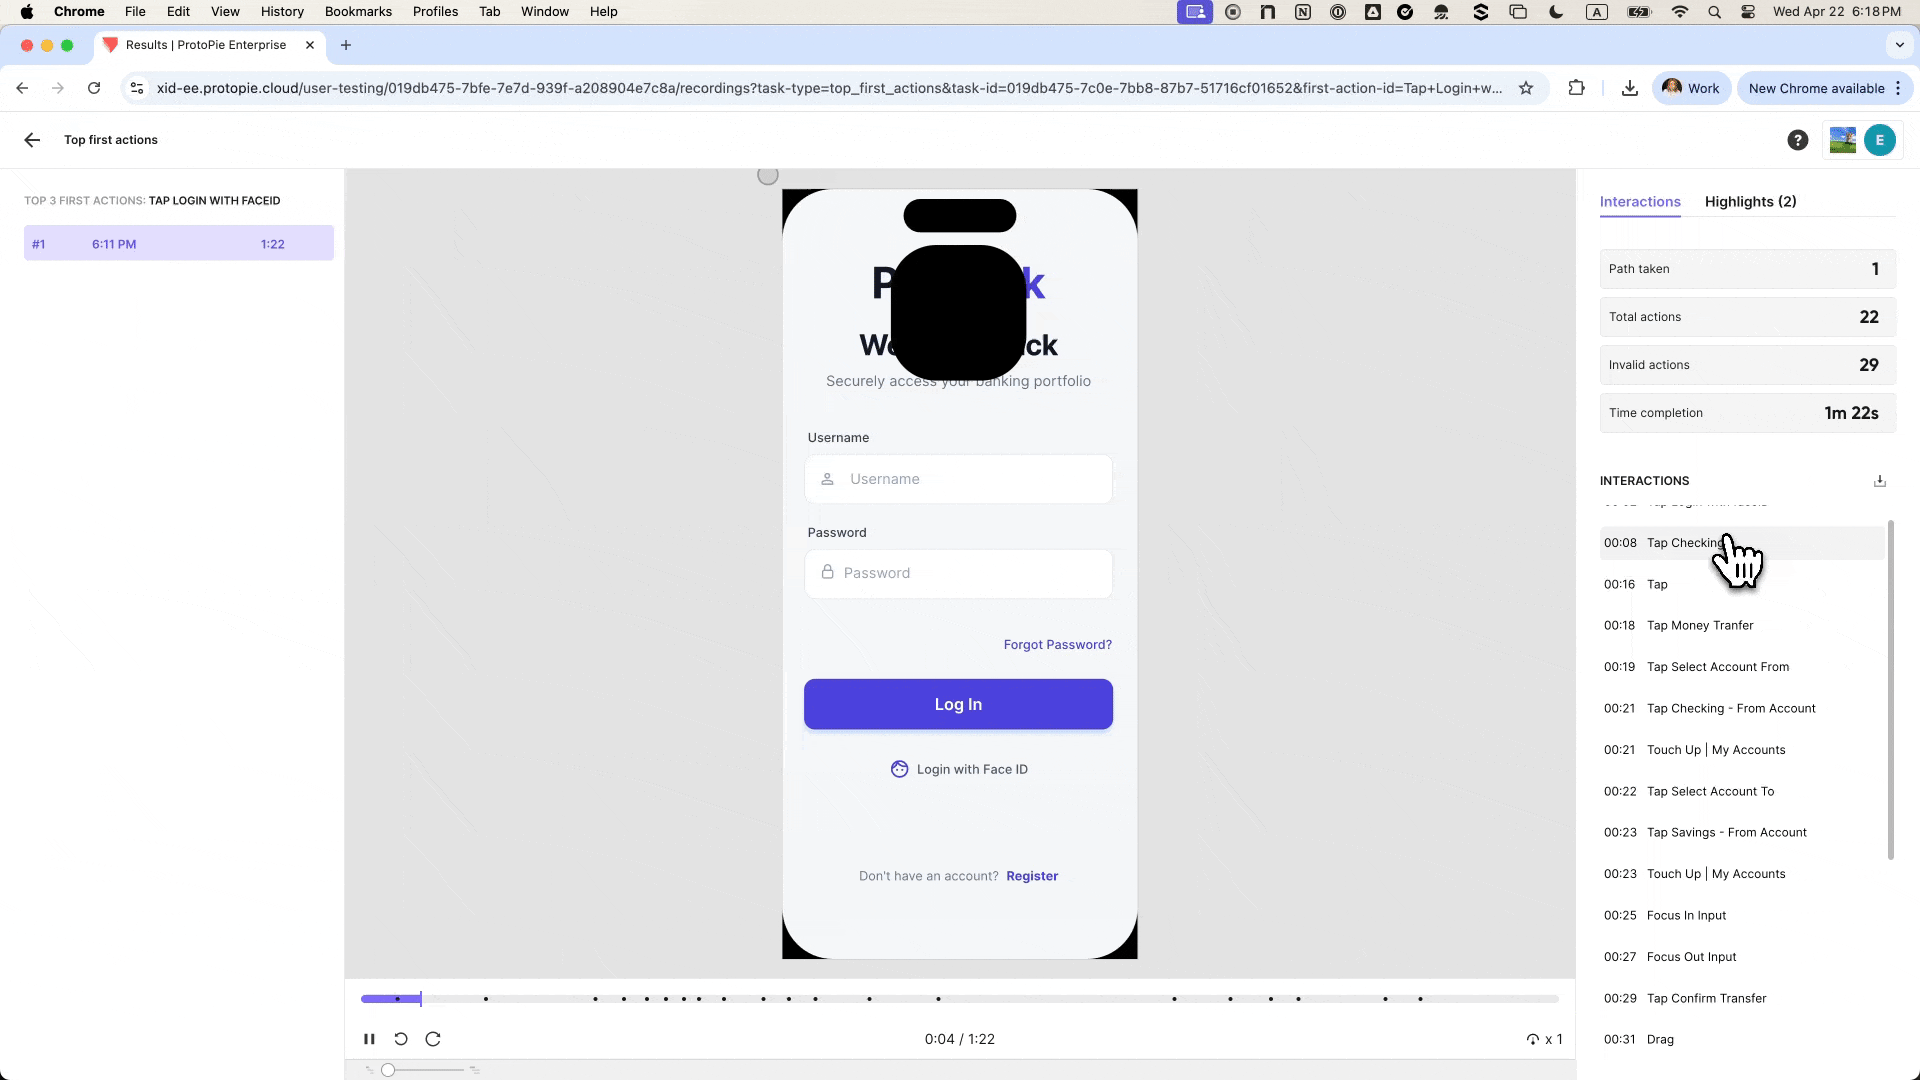Click the Invalid actions stat row
The height and width of the screenshot is (1080, 1920).
tap(1747, 365)
